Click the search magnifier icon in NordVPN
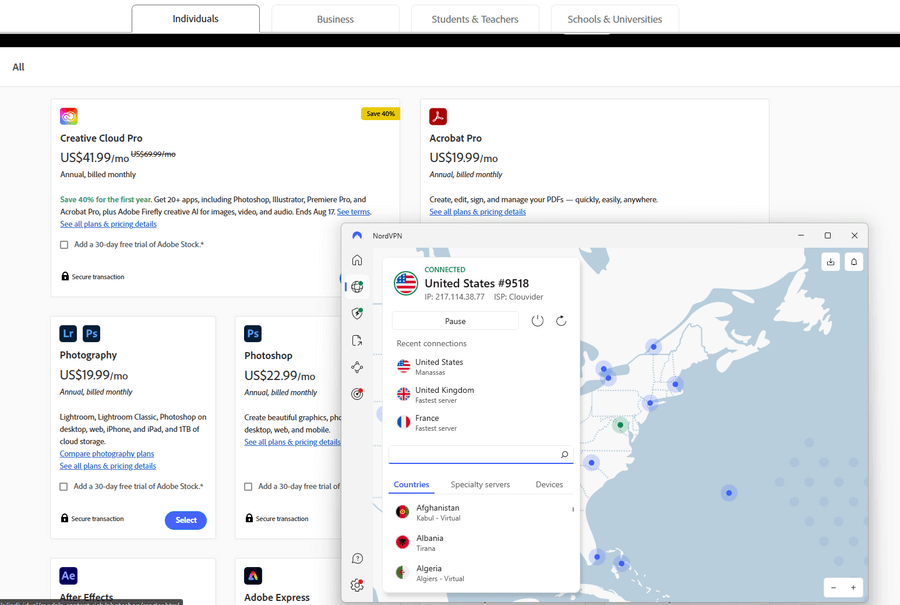Viewport: 900px width, 605px height. click(565, 455)
